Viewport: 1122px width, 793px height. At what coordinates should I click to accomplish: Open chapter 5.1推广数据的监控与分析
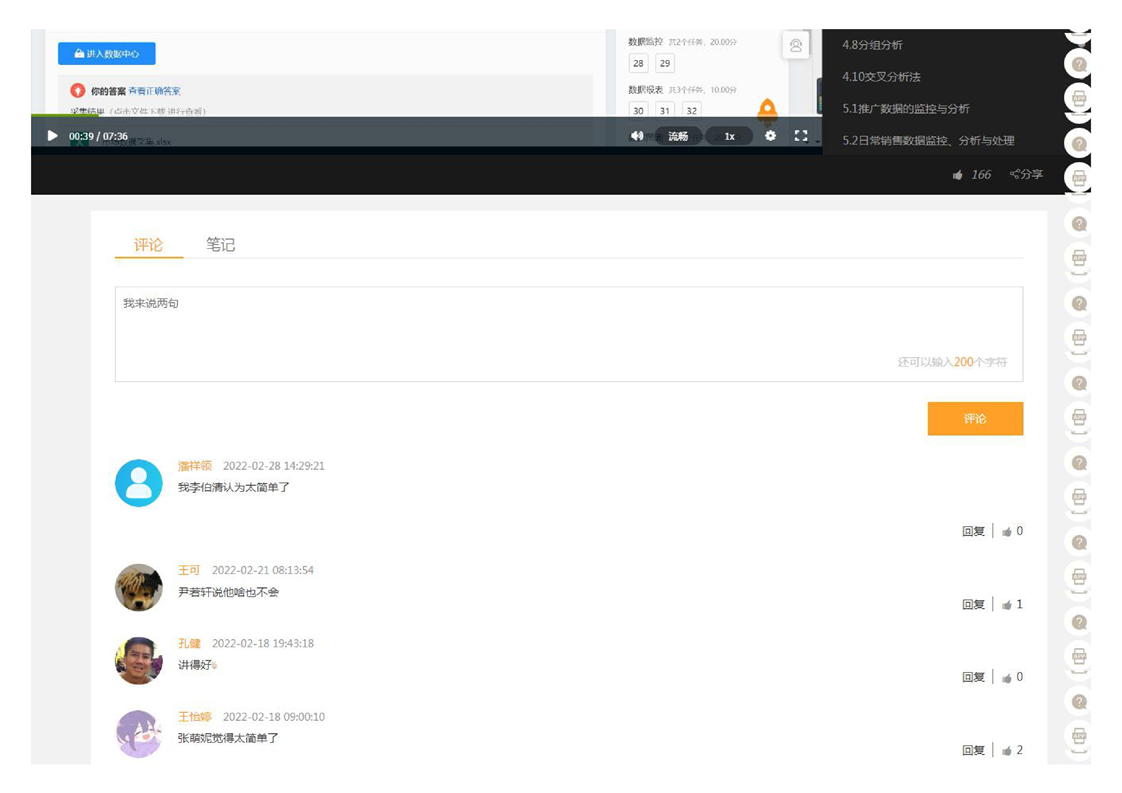[x=906, y=109]
